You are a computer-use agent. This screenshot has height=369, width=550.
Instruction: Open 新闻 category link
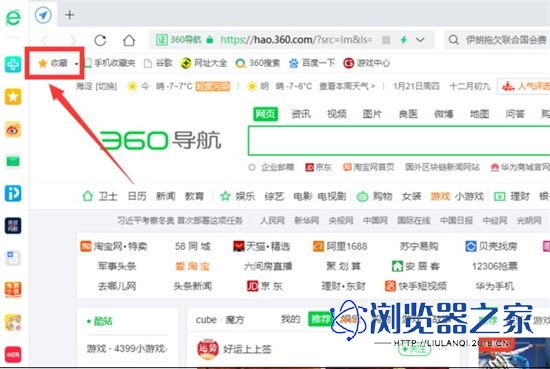coord(166,196)
